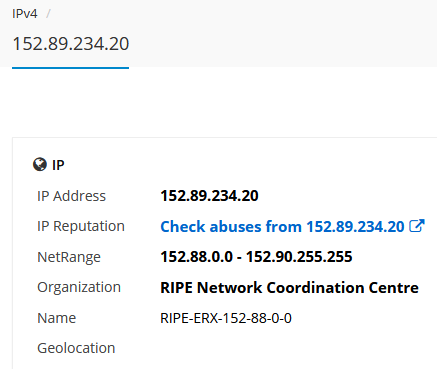The width and height of the screenshot is (437, 369).
Task: Click the blue underline beneath the page title
Action: [x=71, y=68]
